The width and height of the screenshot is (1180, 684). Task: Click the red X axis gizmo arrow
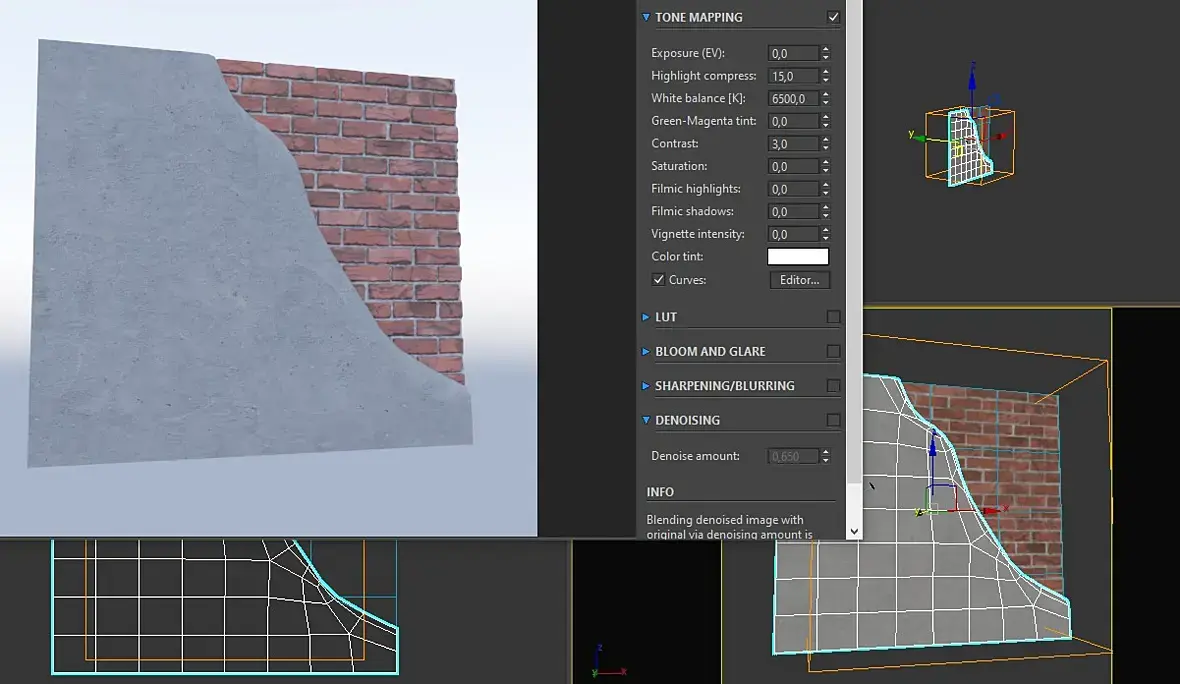point(991,510)
